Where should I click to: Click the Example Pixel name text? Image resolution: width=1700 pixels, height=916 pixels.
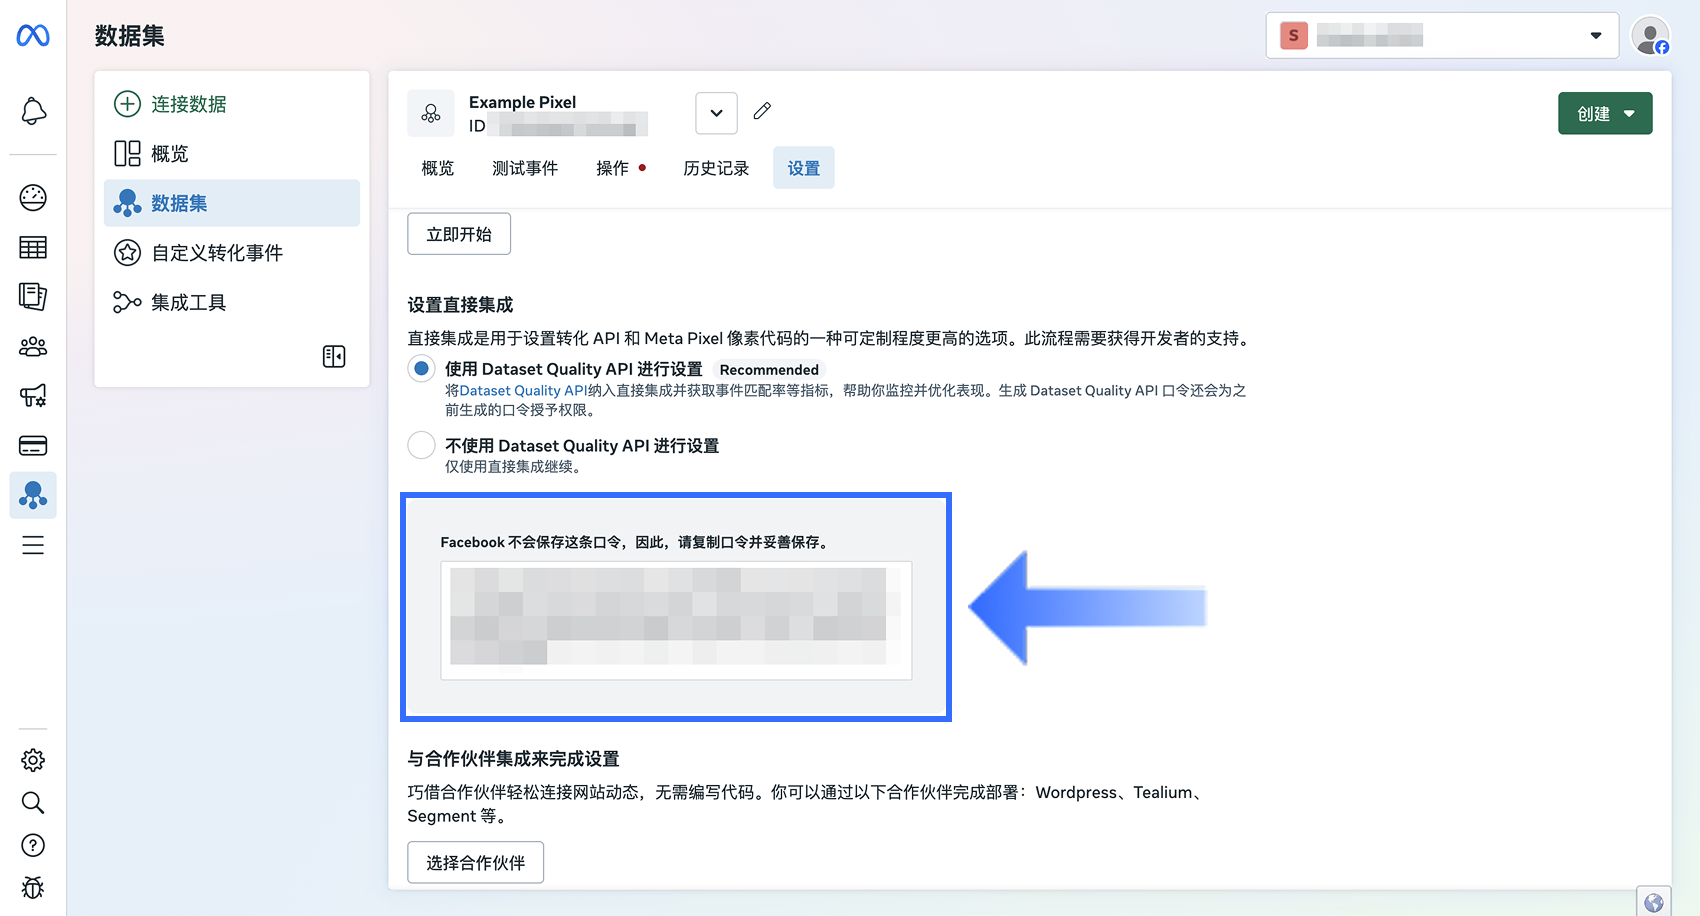pos(523,102)
